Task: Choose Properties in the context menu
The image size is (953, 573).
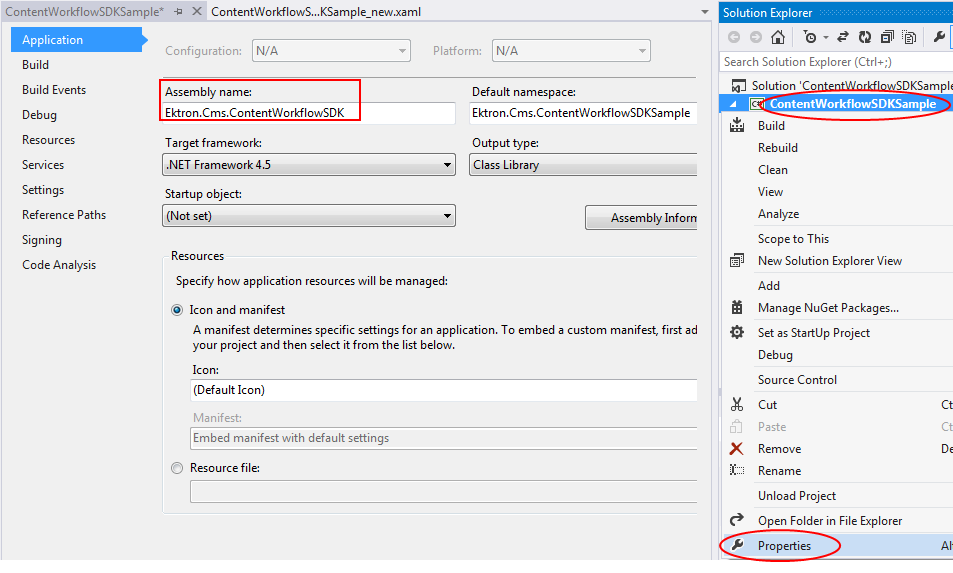Action: tap(784, 546)
